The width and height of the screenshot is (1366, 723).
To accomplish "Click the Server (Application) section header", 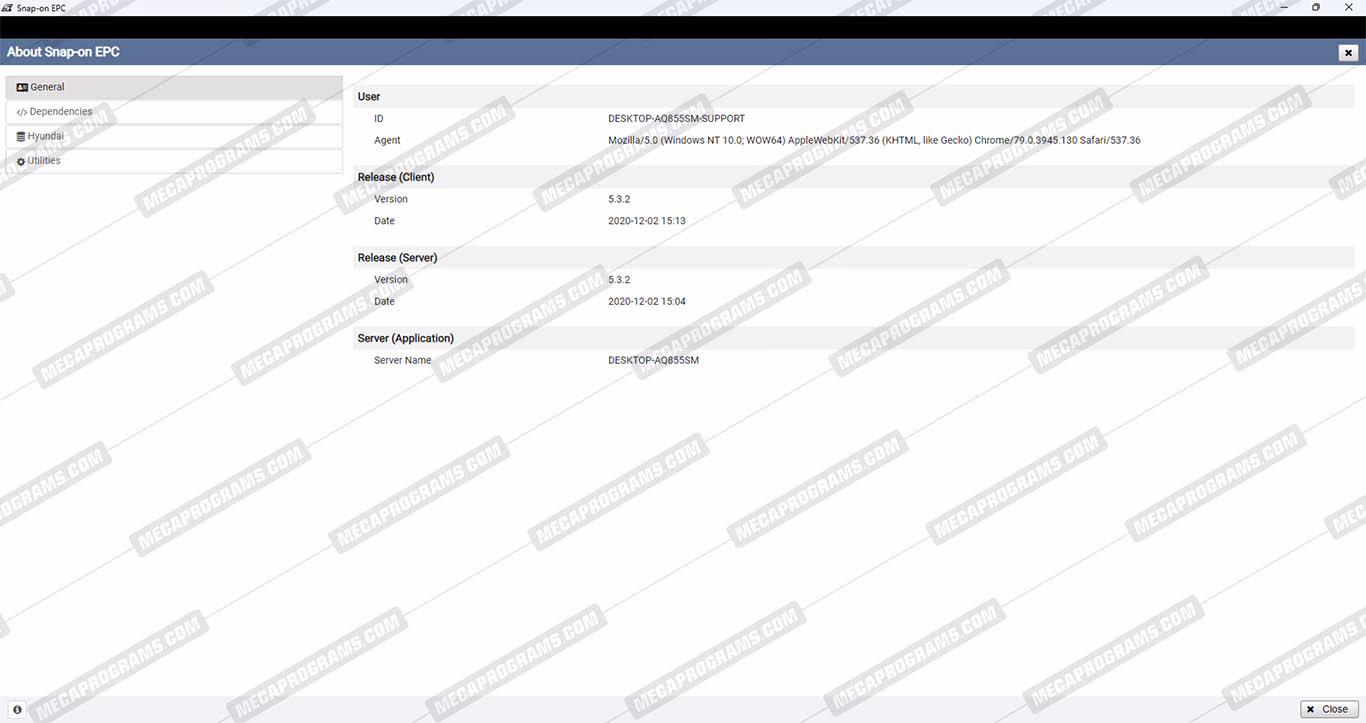I will 855,339.
